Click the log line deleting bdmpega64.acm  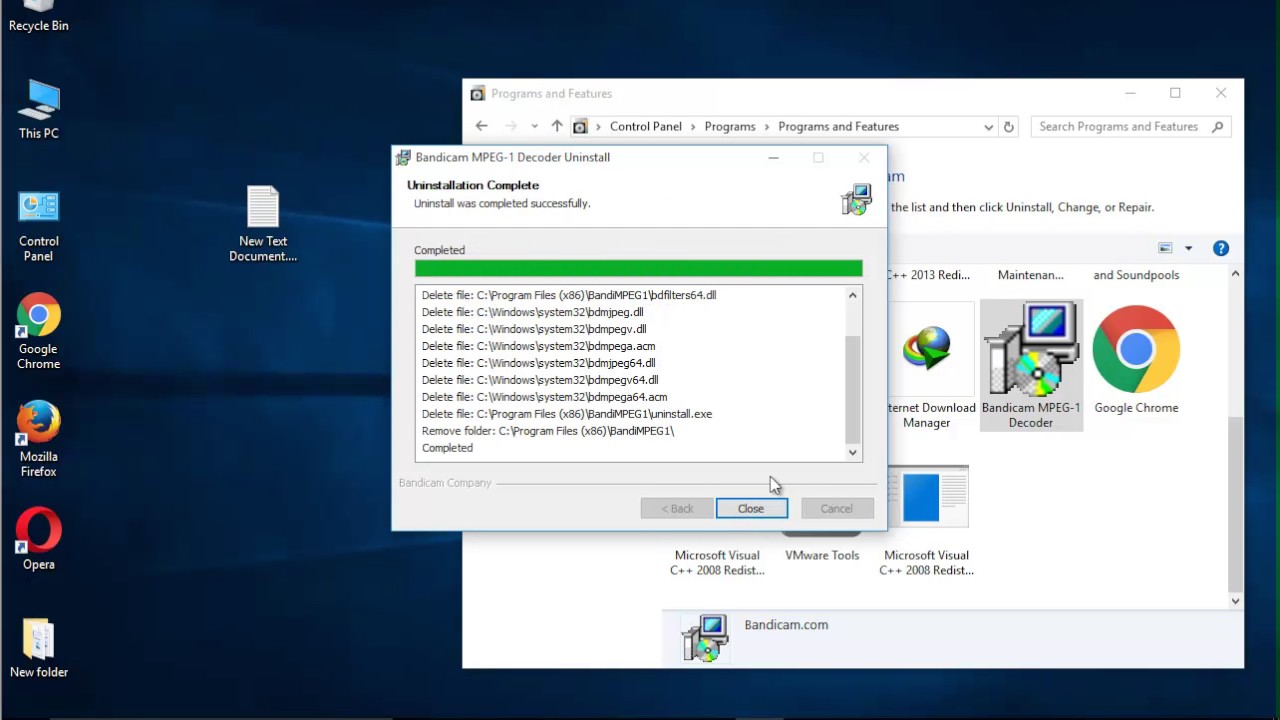pyautogui.click(x=544, y=397)
